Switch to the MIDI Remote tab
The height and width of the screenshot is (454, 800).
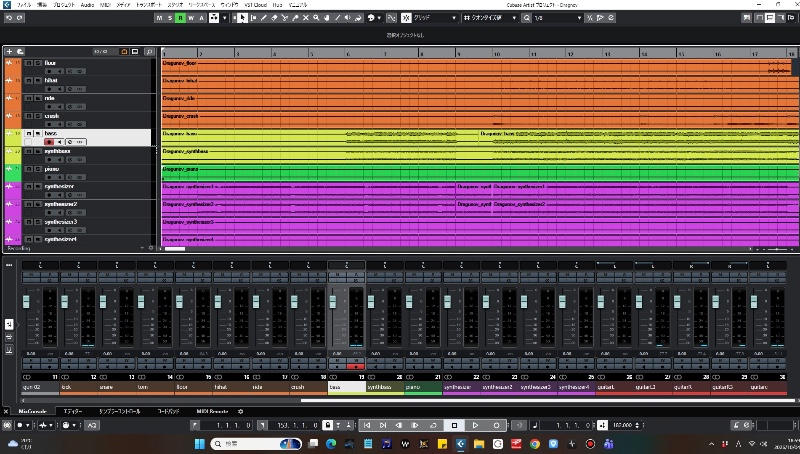click(x=212, y=411)
